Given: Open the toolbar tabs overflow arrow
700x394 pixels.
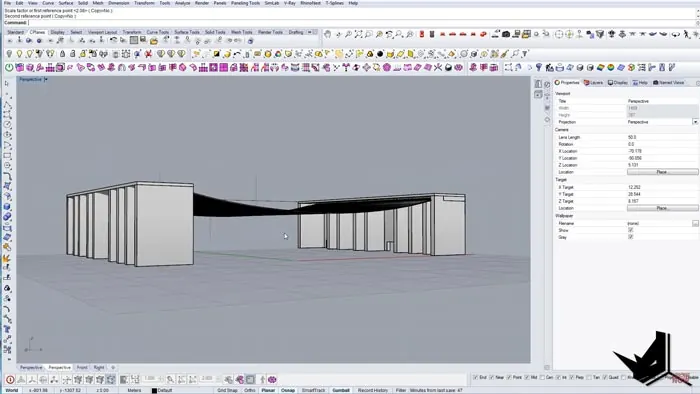Looking at the screenshot, I should pyautogui.click(x=309, y=32).
